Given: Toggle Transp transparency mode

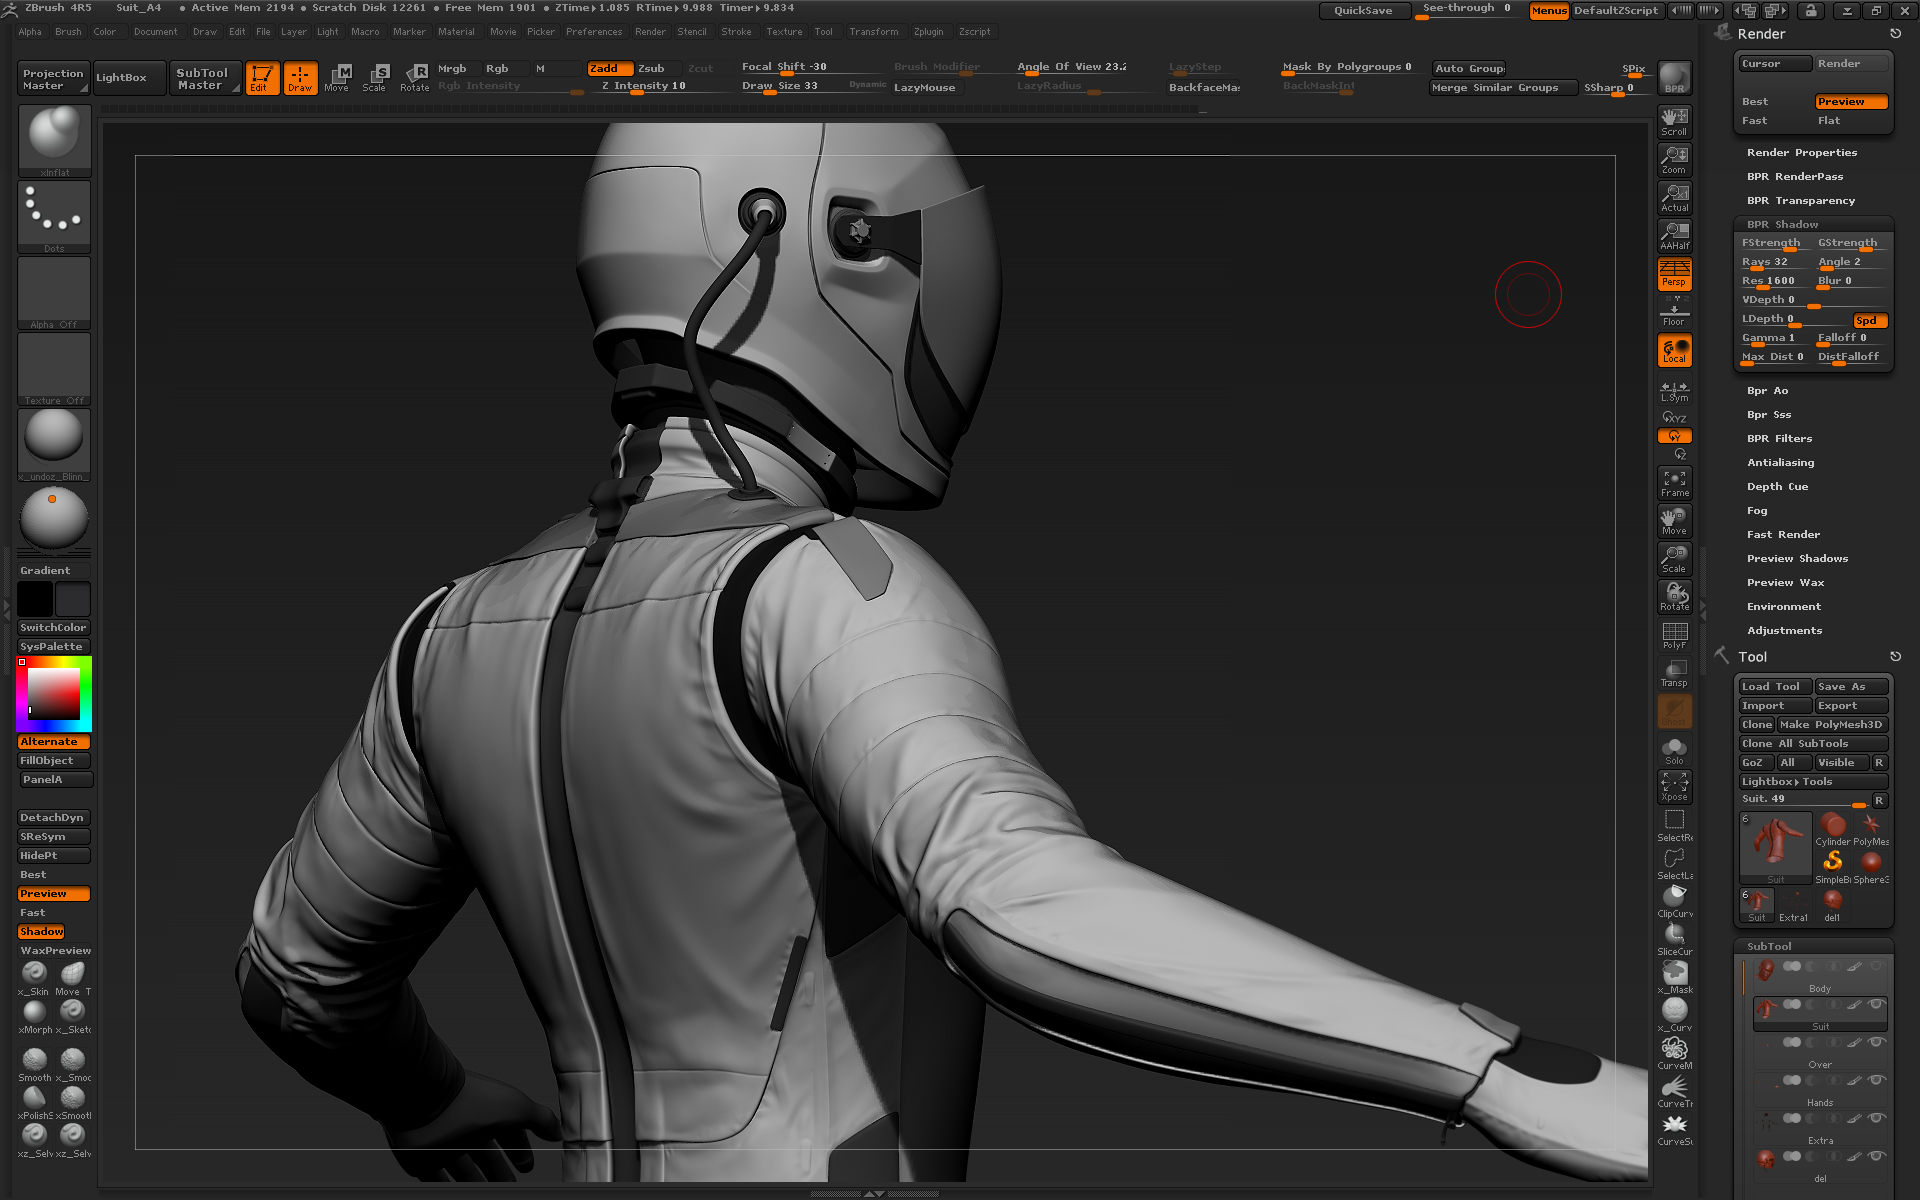Looking at the screenshot, I should click(x=1674, y=673).
